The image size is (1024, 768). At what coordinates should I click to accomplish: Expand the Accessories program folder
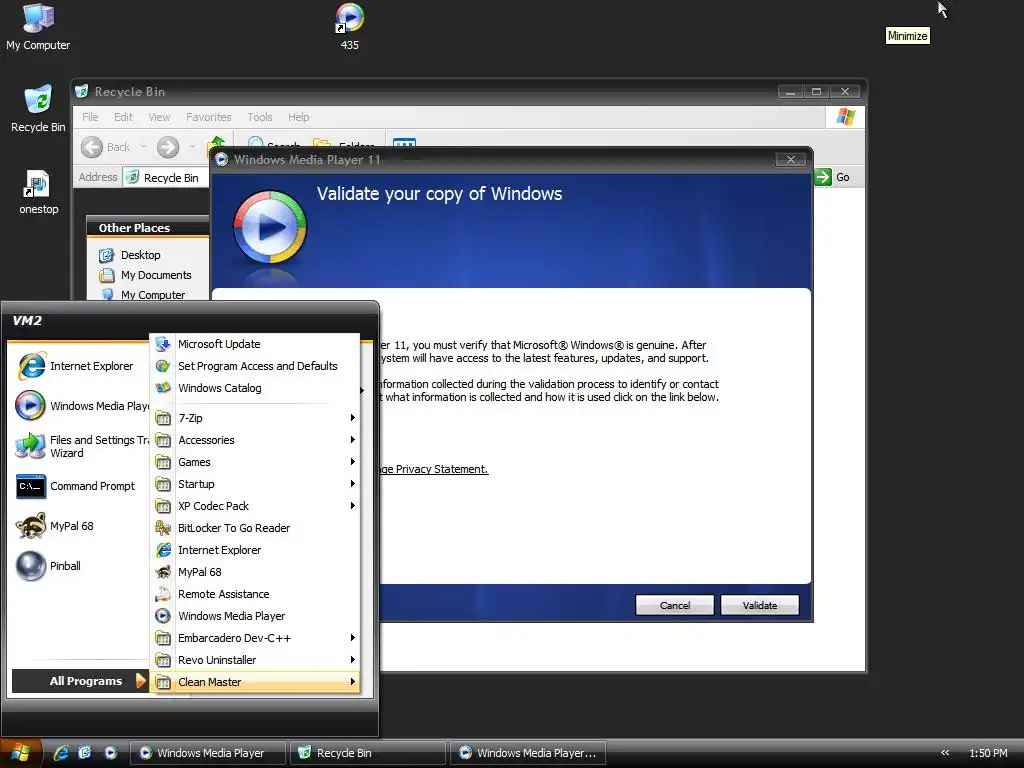coord(255,440)
